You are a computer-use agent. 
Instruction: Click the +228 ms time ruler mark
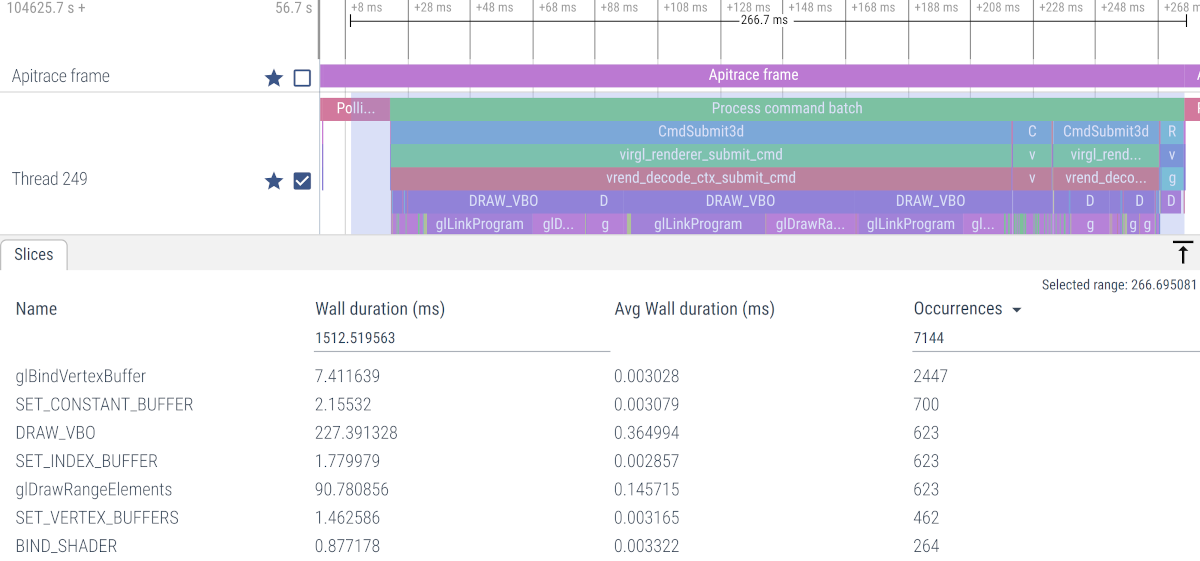[1060, 7]
